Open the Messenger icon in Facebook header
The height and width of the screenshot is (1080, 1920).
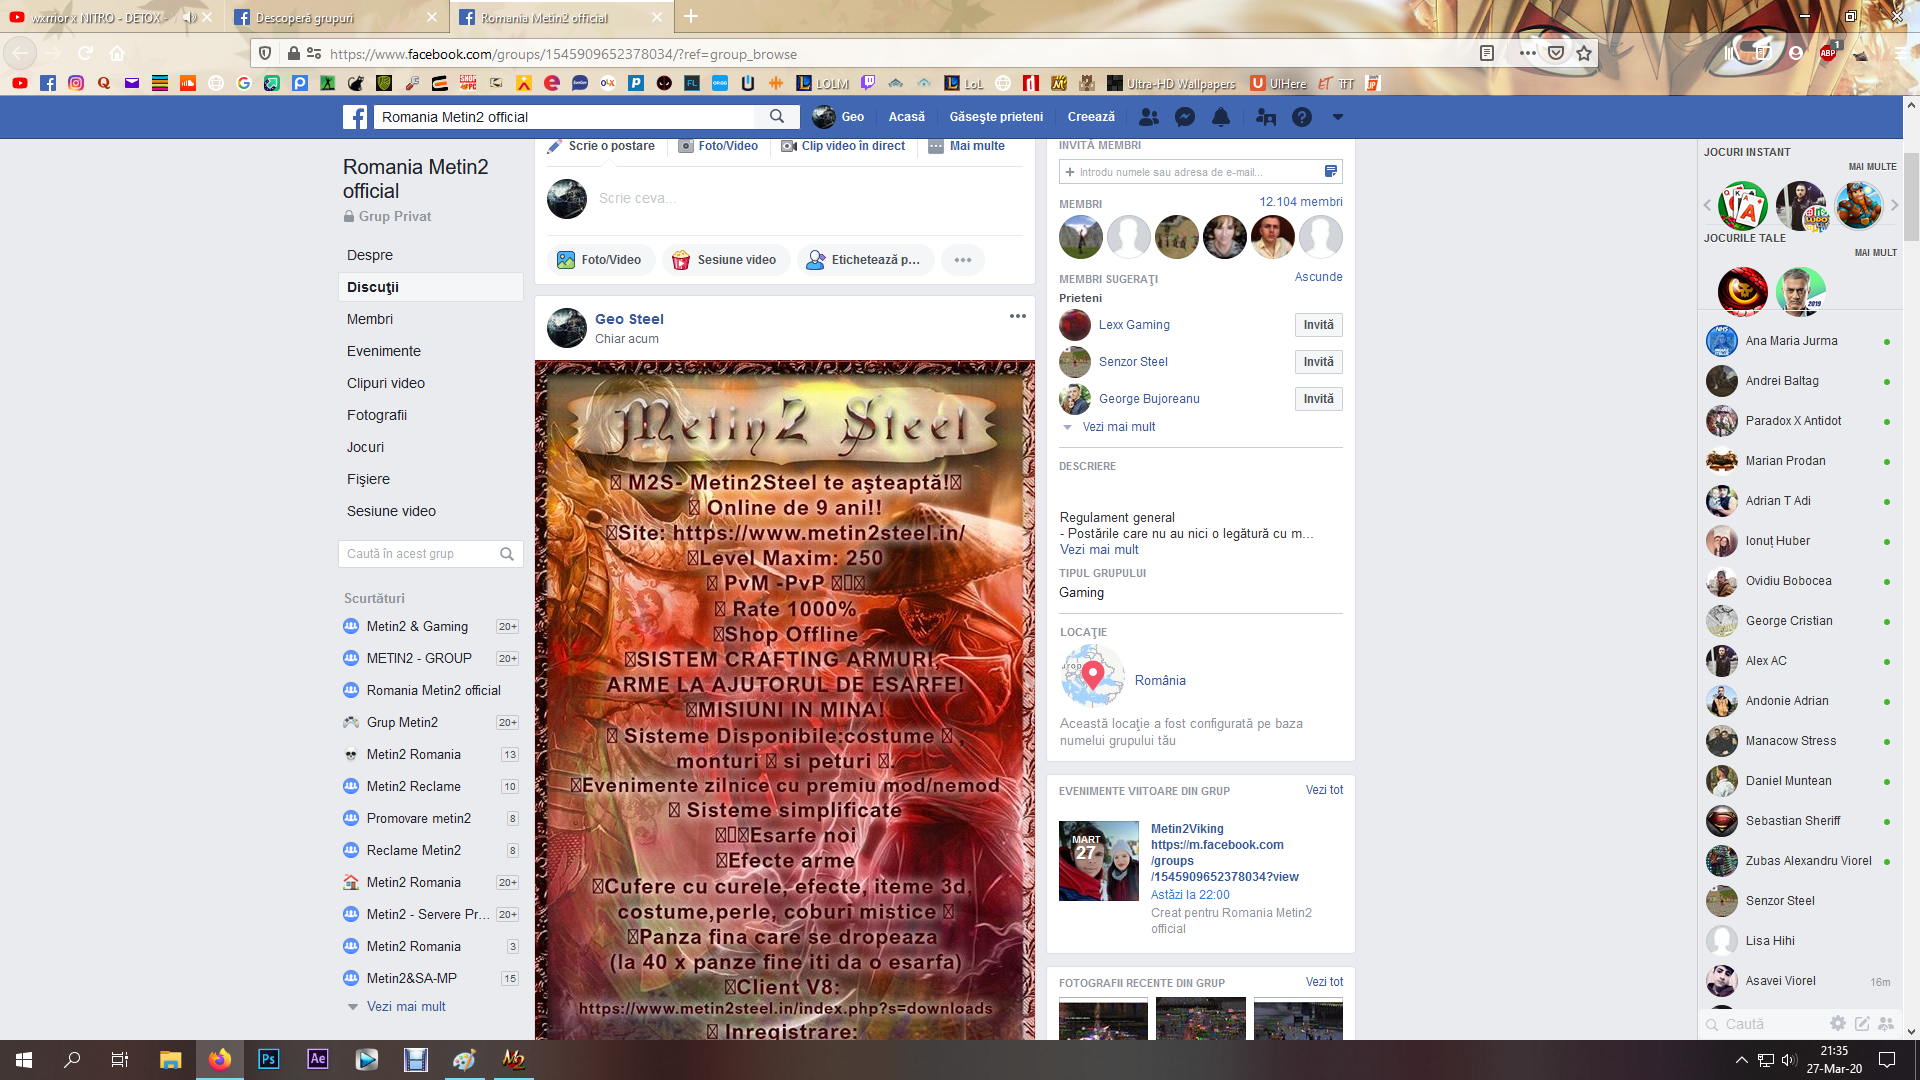click(1185, 117)
